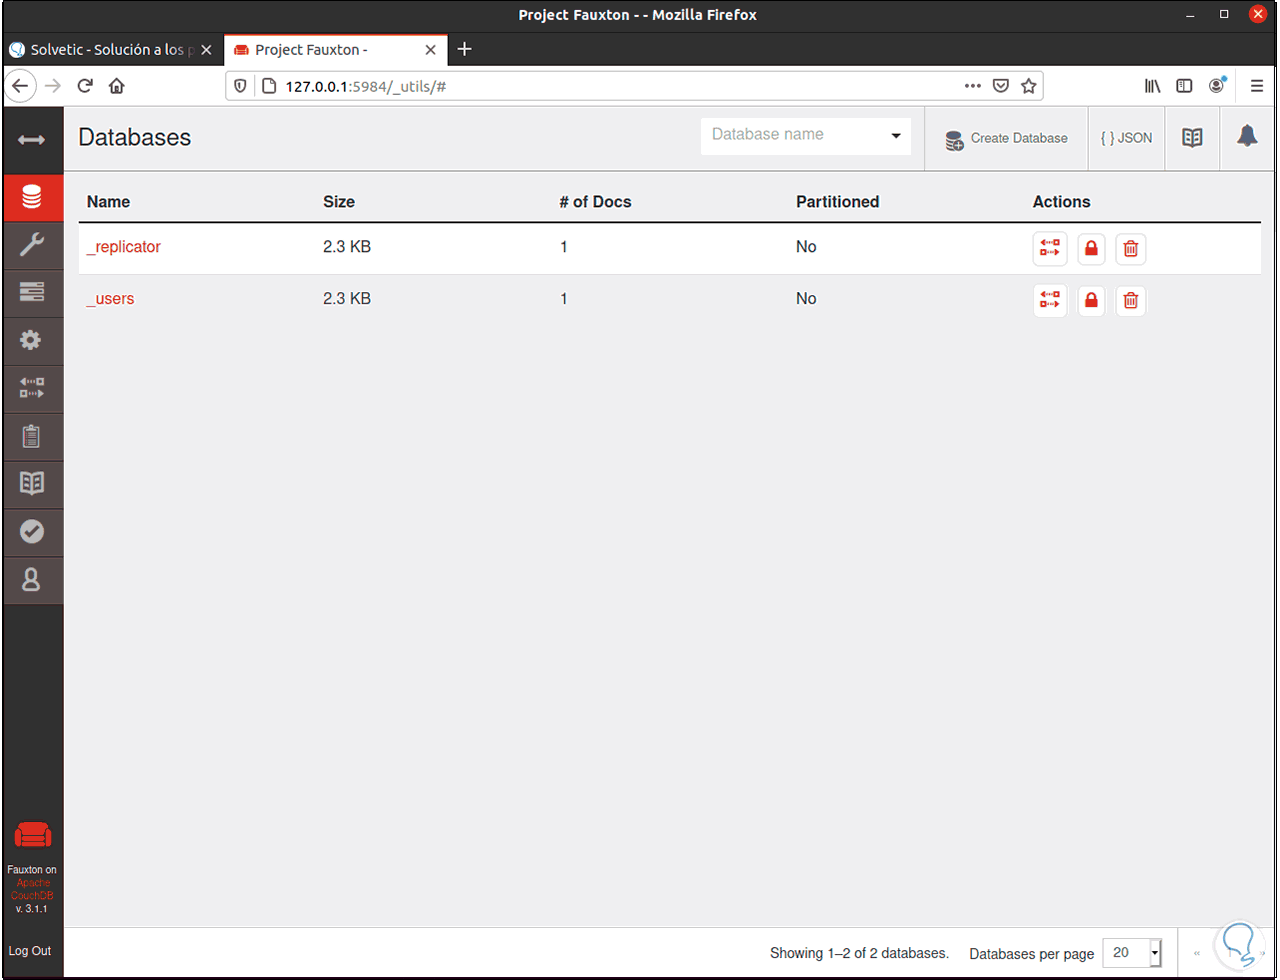1280x980 pixels.
Task: Click the Name column header
Action: point(109,202)
